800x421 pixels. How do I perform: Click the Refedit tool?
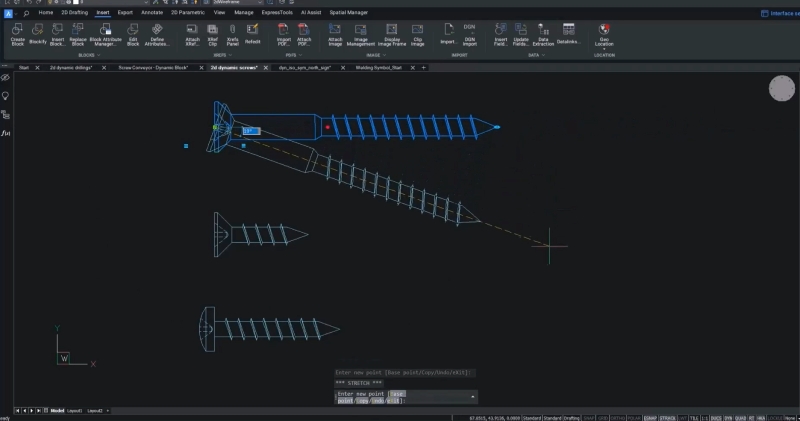252,35
